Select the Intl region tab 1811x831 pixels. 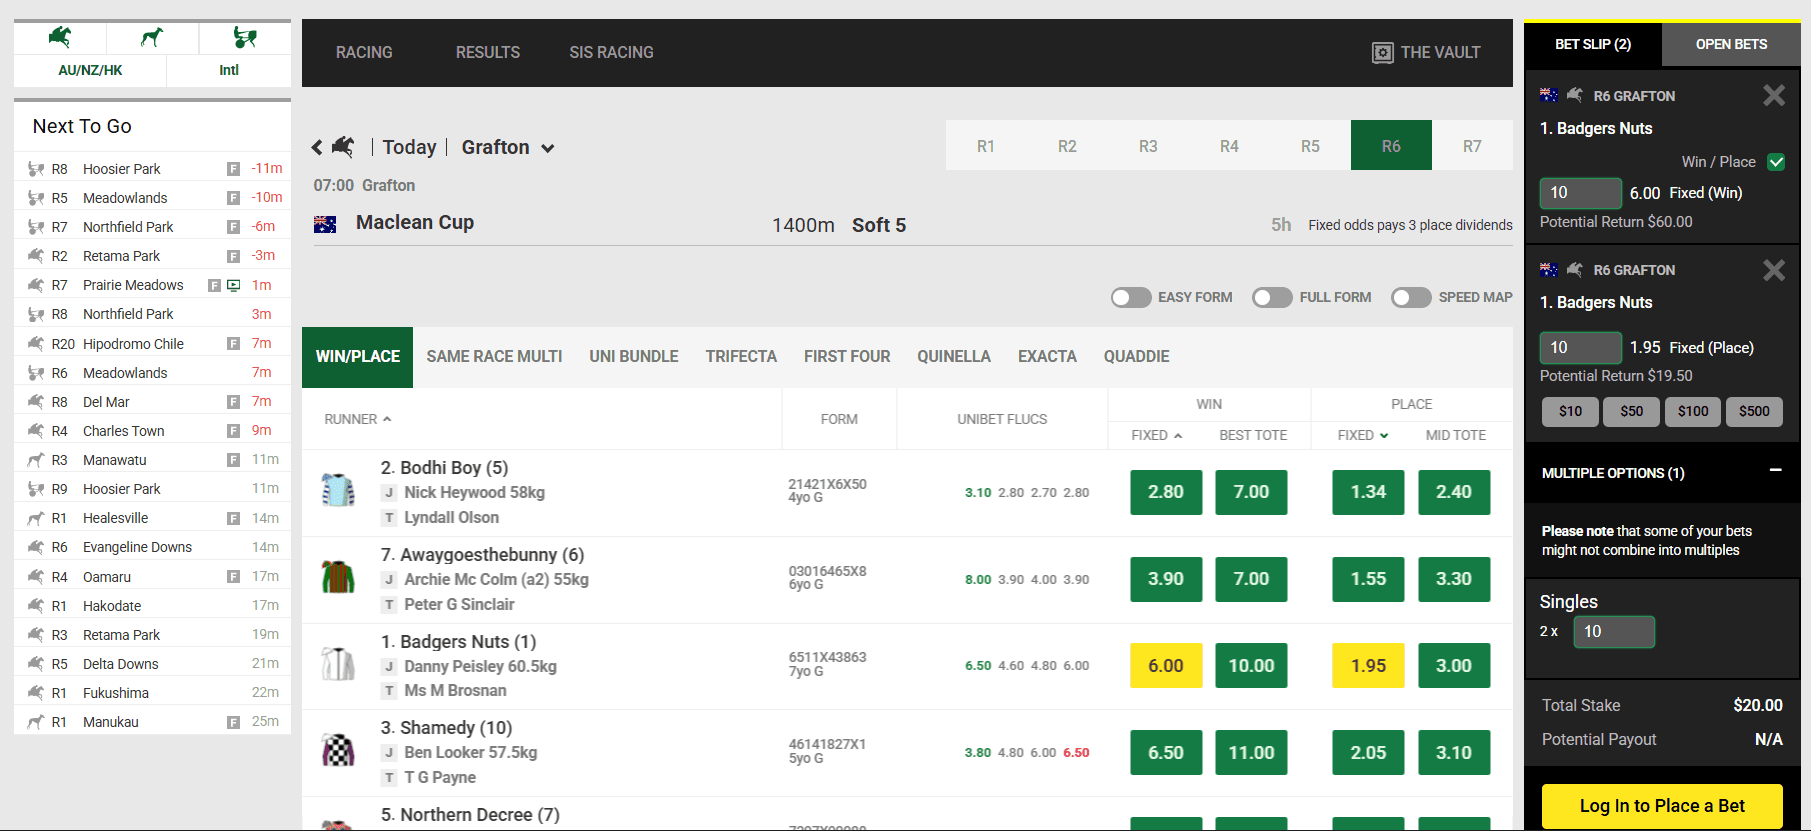click(229, 70)
